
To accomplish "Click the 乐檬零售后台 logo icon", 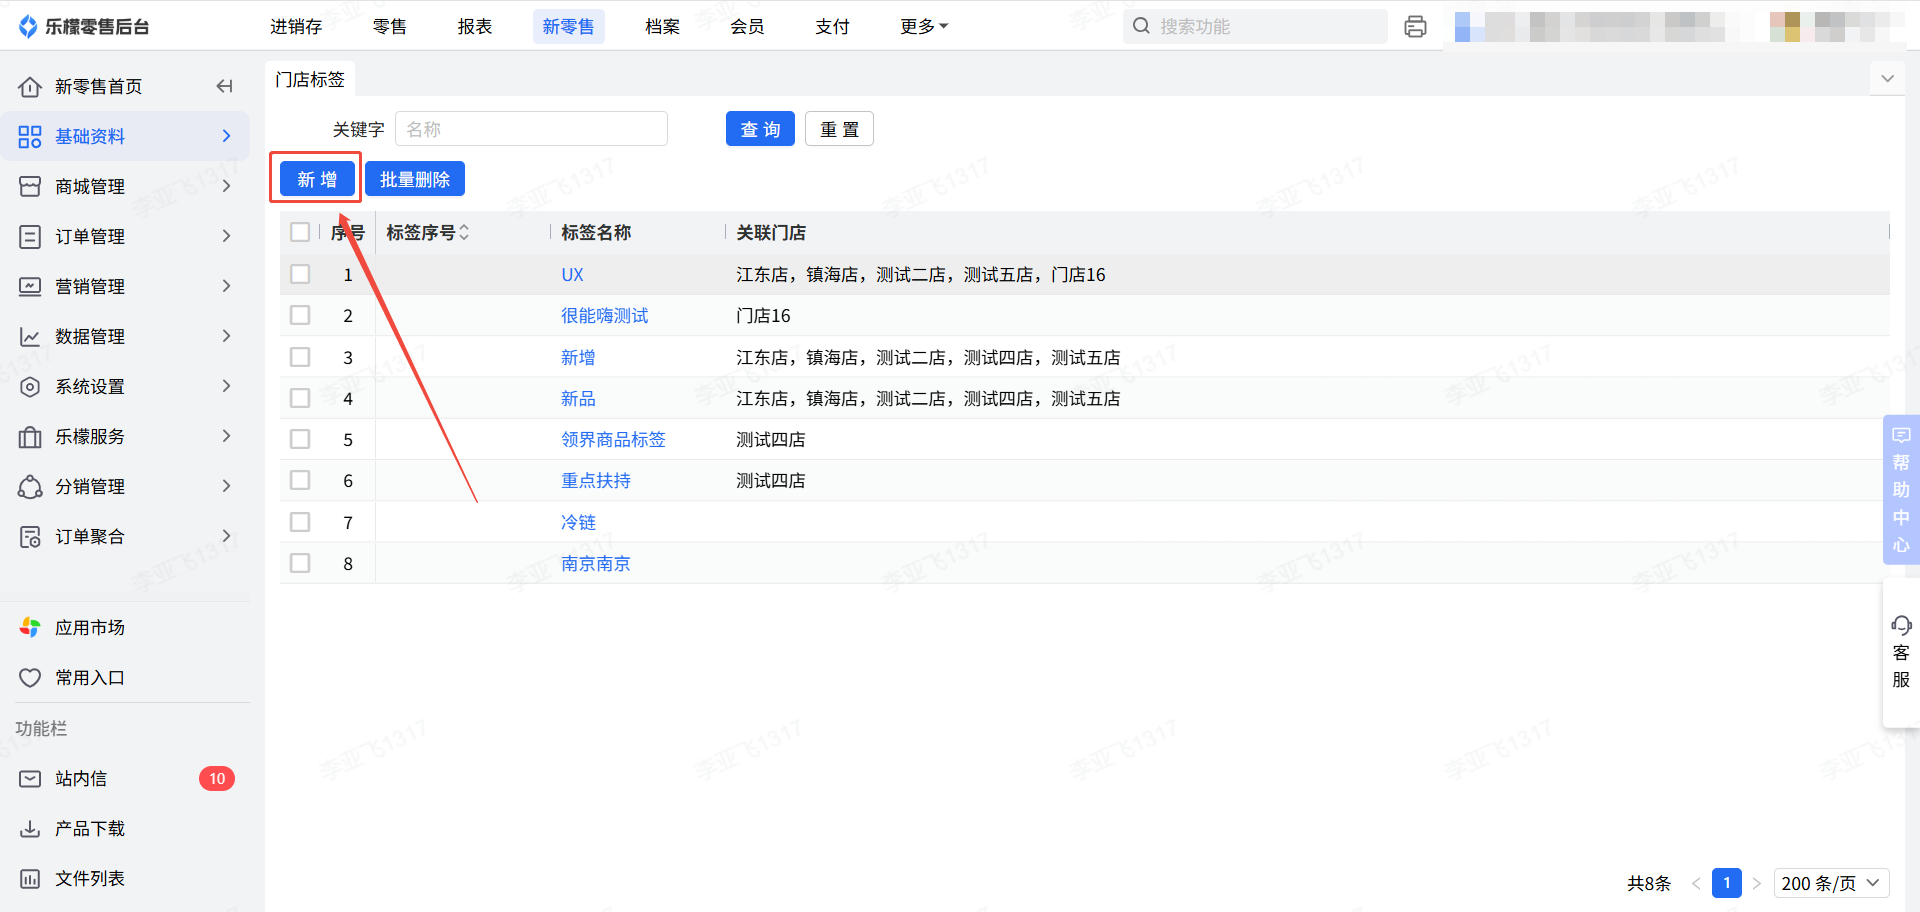I will (28, 26).
